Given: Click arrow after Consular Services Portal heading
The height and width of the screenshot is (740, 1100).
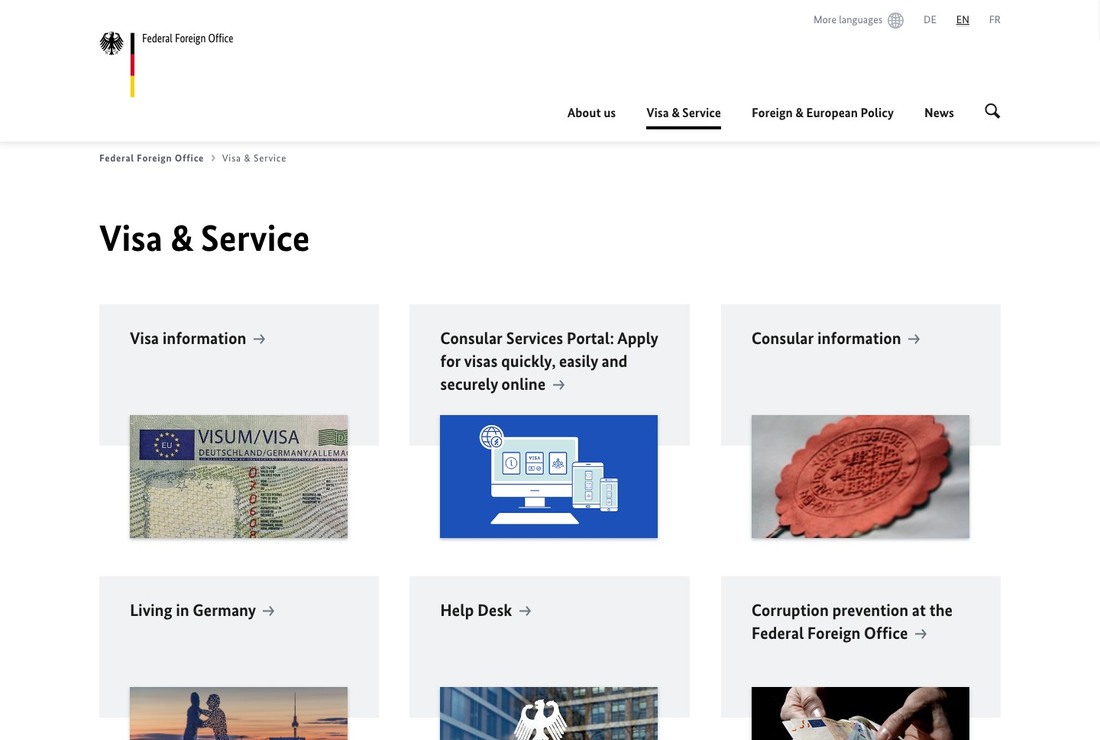Looking at the screenshot, I should pyautogui.click(x=558, y=384).
